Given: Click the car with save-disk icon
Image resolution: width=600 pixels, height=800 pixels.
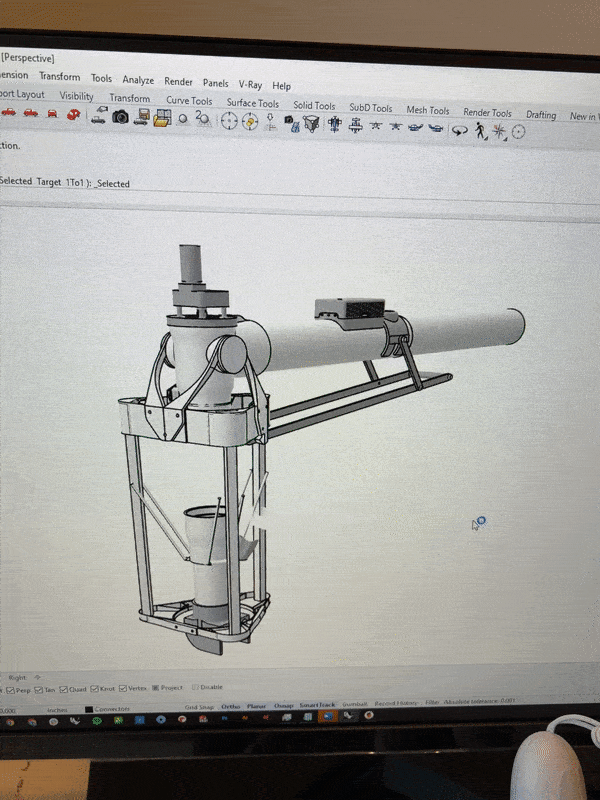Looking at the screenshot, I should click(x=141, y=117).
